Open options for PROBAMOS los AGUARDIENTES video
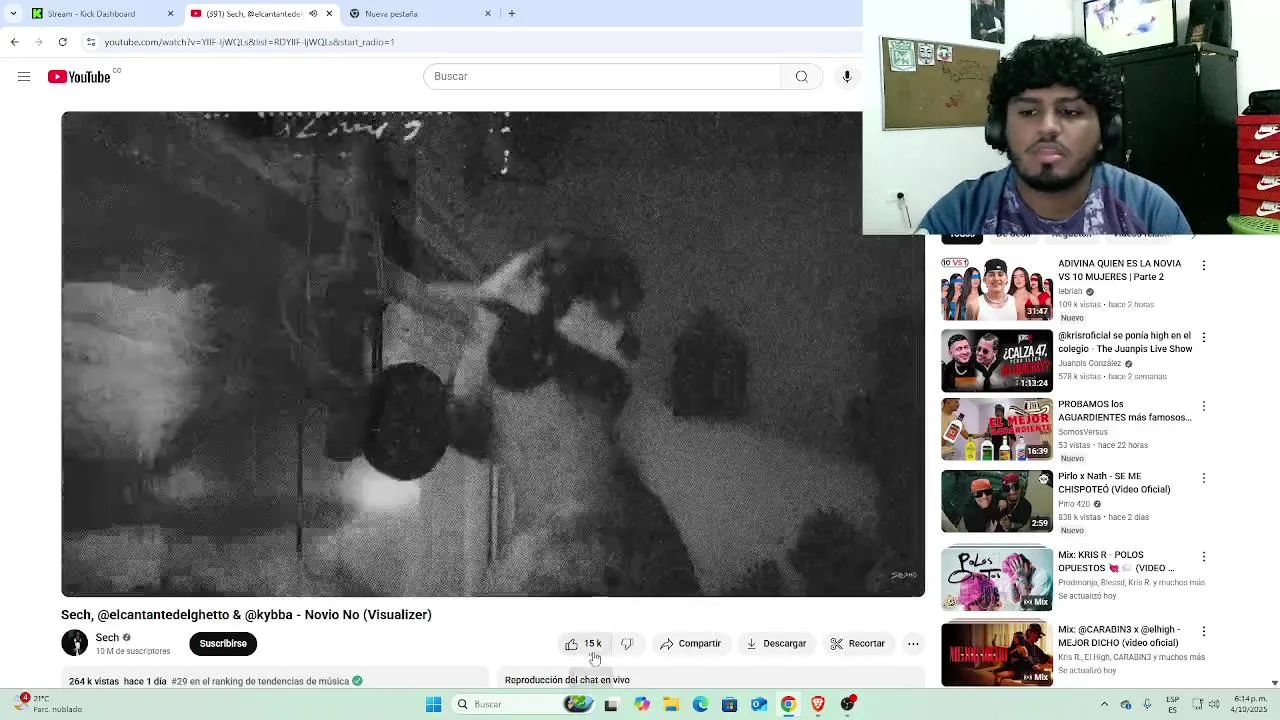 (x=1203, y=406)
